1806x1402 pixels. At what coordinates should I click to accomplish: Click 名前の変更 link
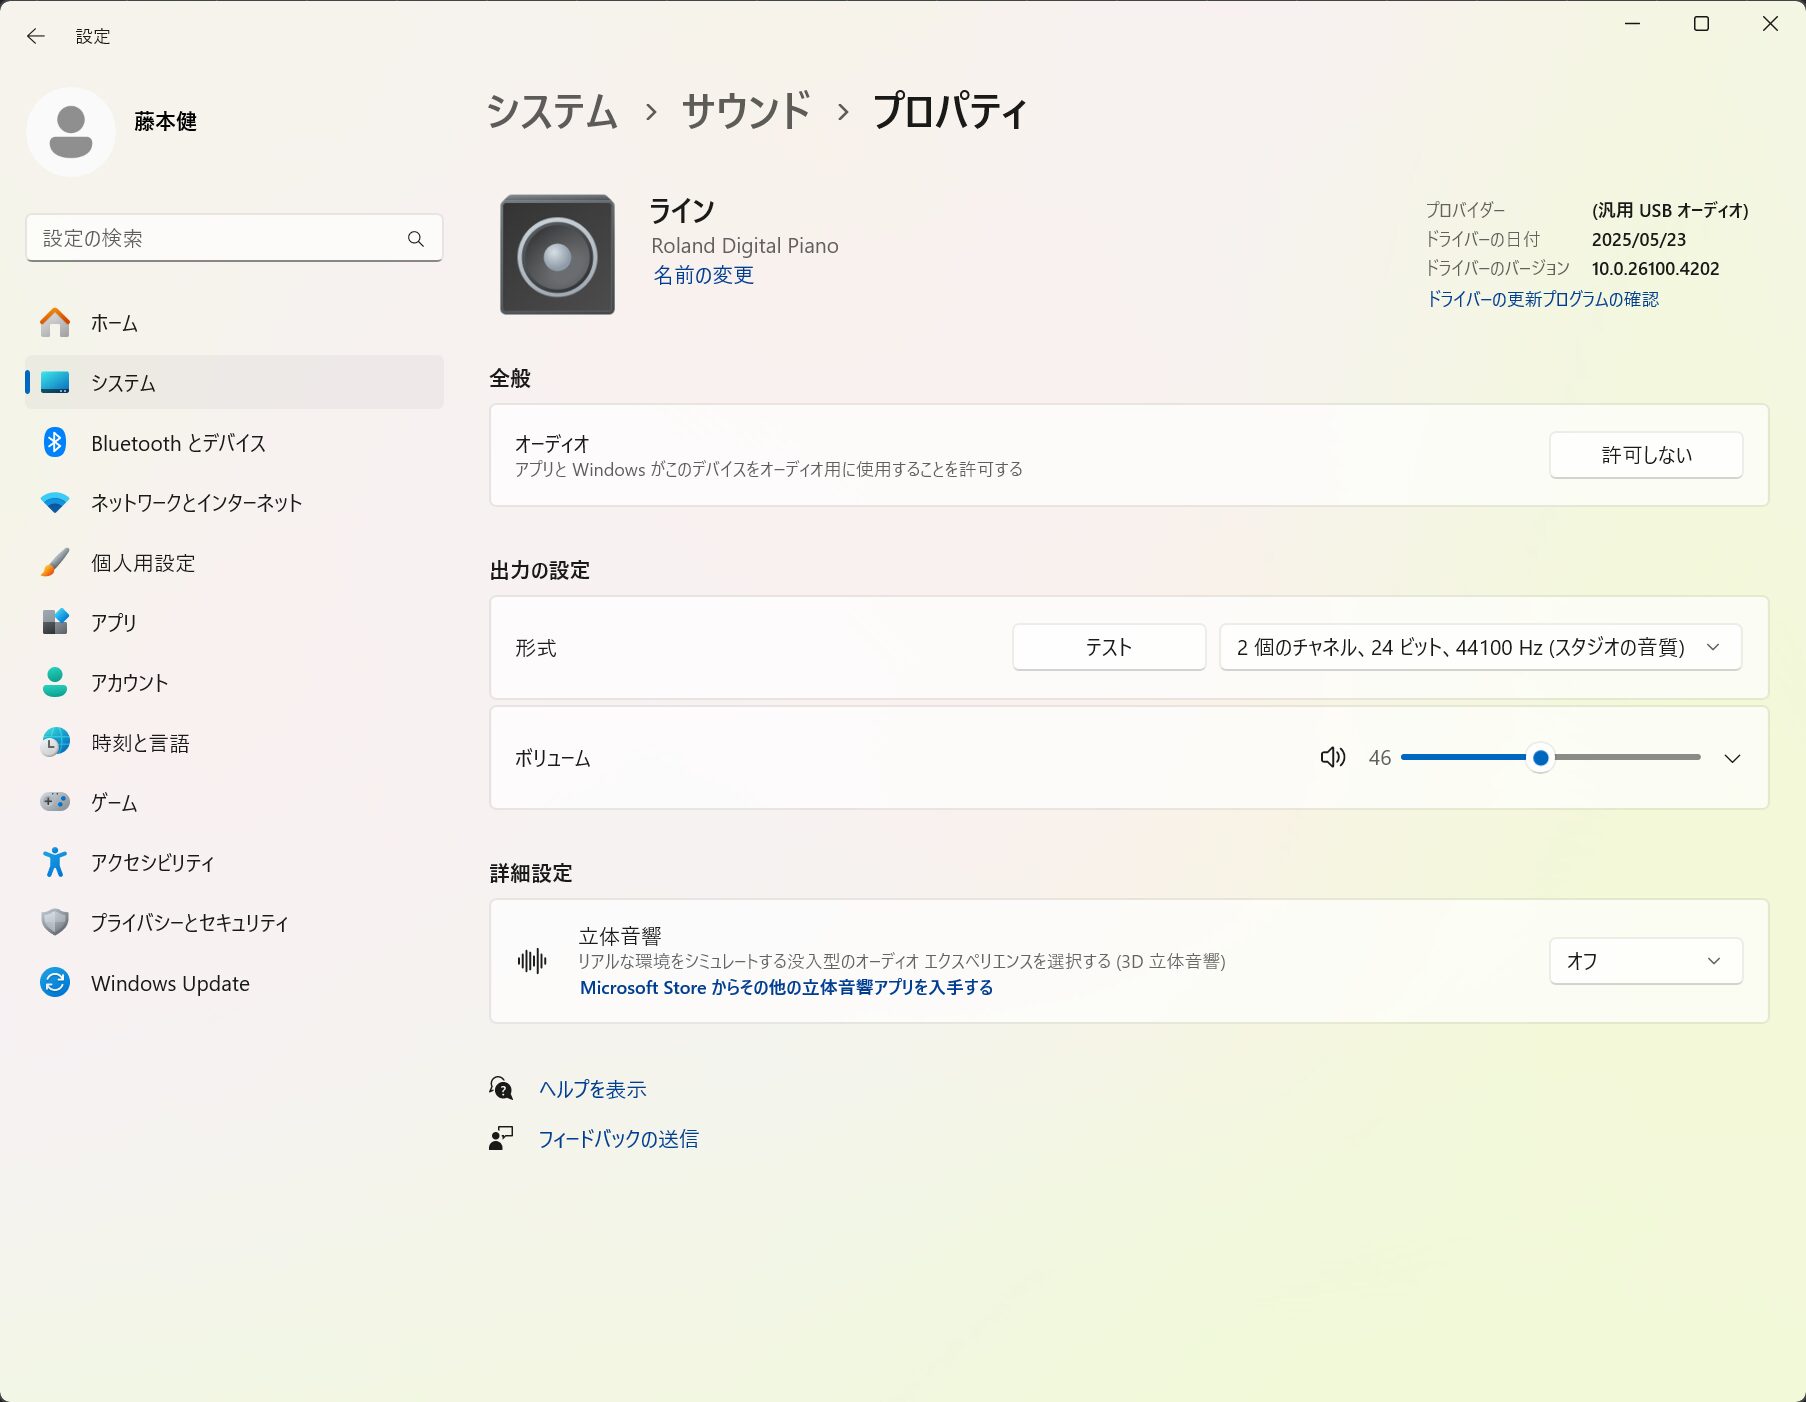(703, 275)
